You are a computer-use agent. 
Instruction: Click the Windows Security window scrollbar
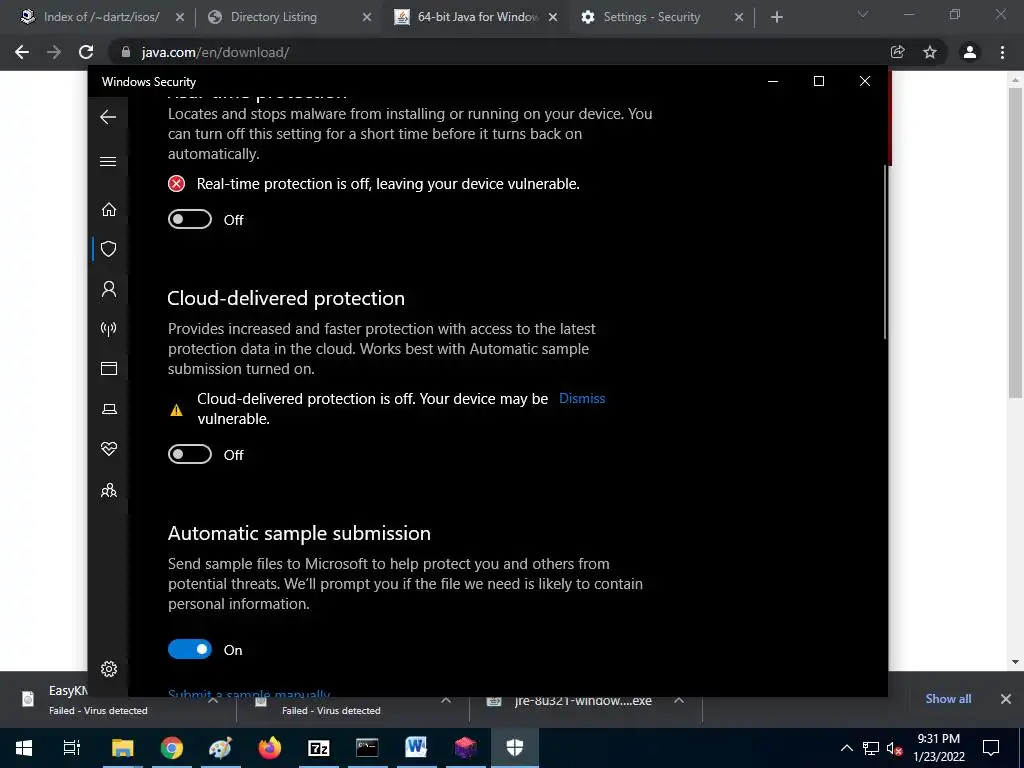(x=885, y=251)
